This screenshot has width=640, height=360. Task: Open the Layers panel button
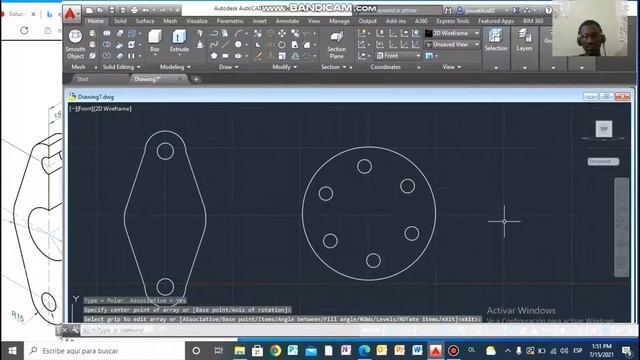[x=524, y=41]
